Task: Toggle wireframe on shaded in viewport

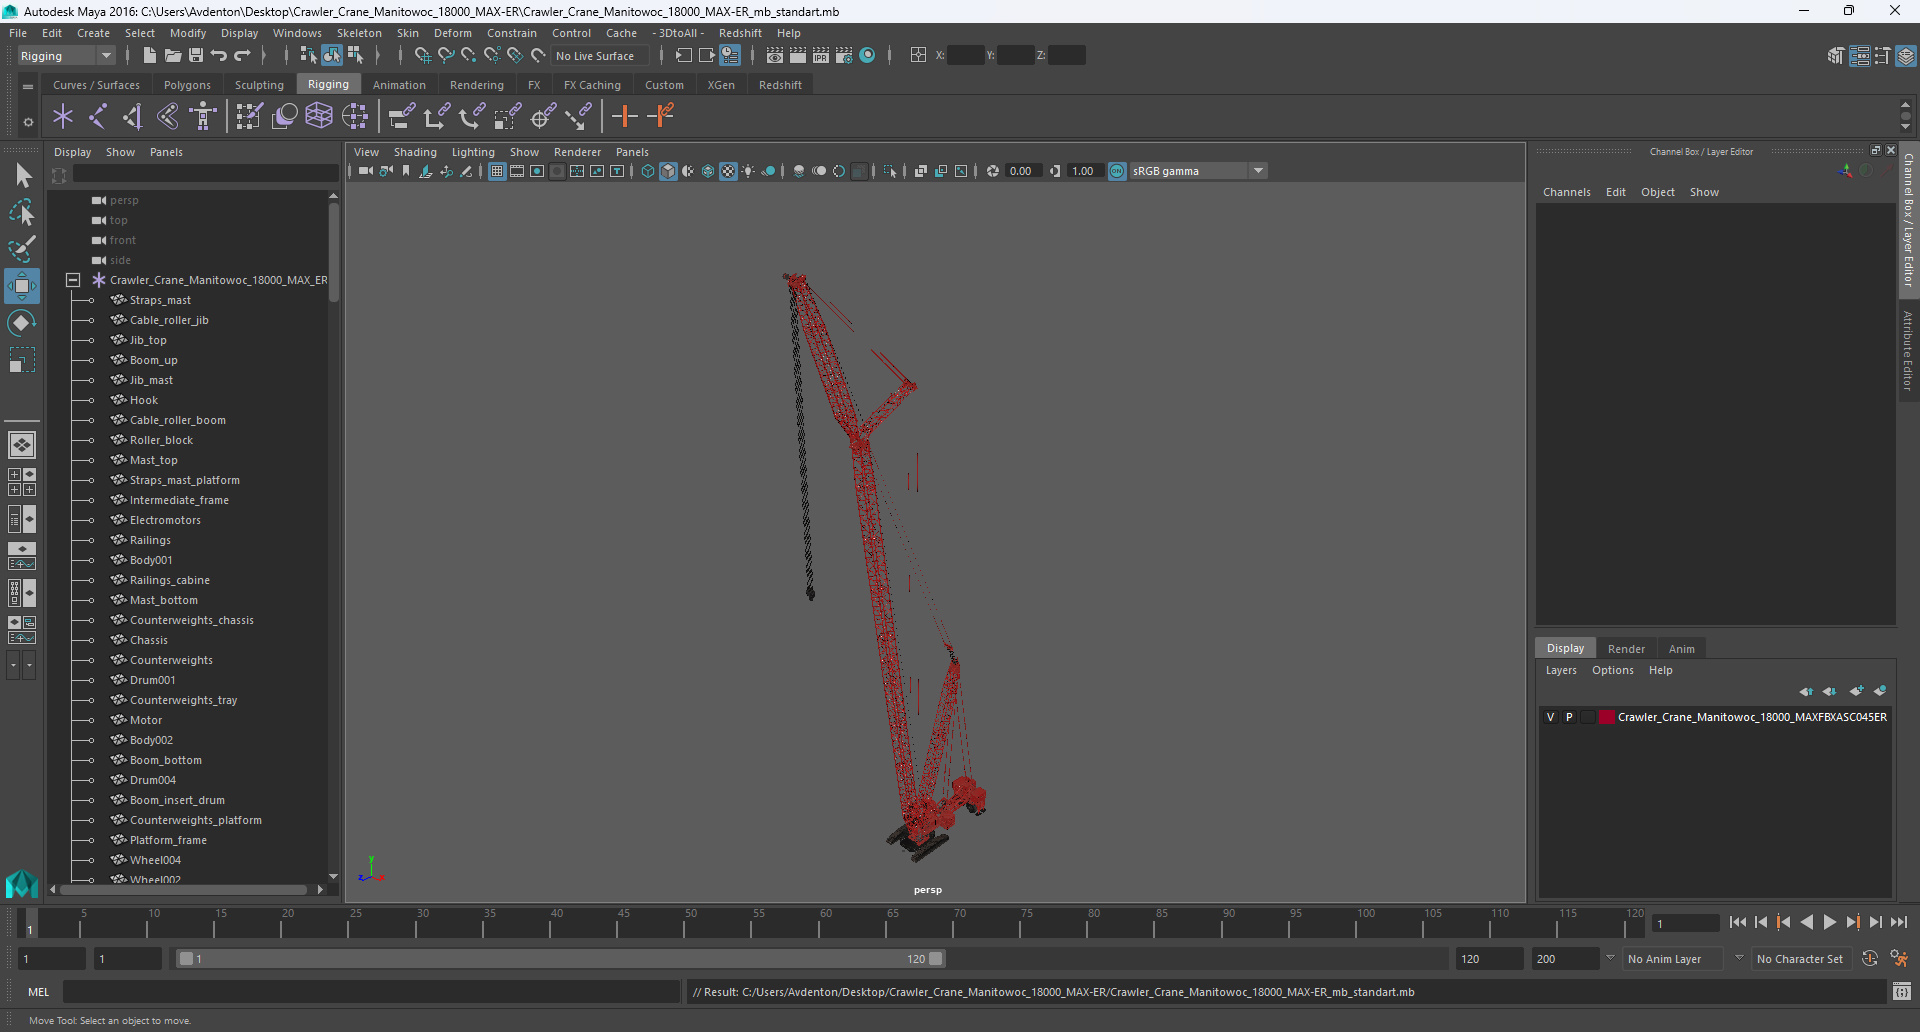Action: [x=708, y=171]
